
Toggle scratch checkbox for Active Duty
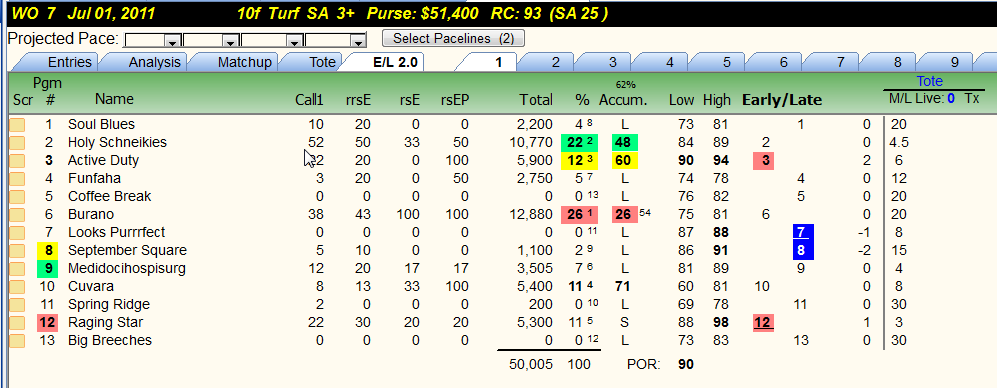click(x=17, y=160)
